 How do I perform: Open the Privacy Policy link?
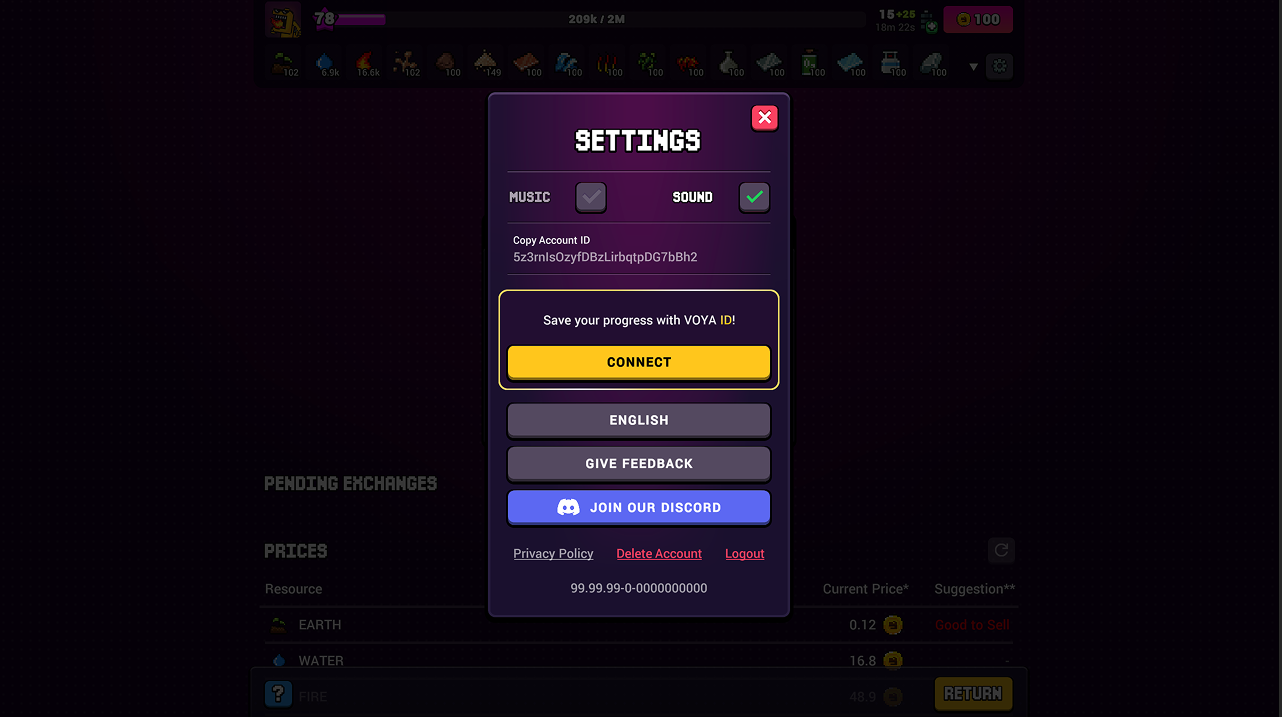point(553,554)
